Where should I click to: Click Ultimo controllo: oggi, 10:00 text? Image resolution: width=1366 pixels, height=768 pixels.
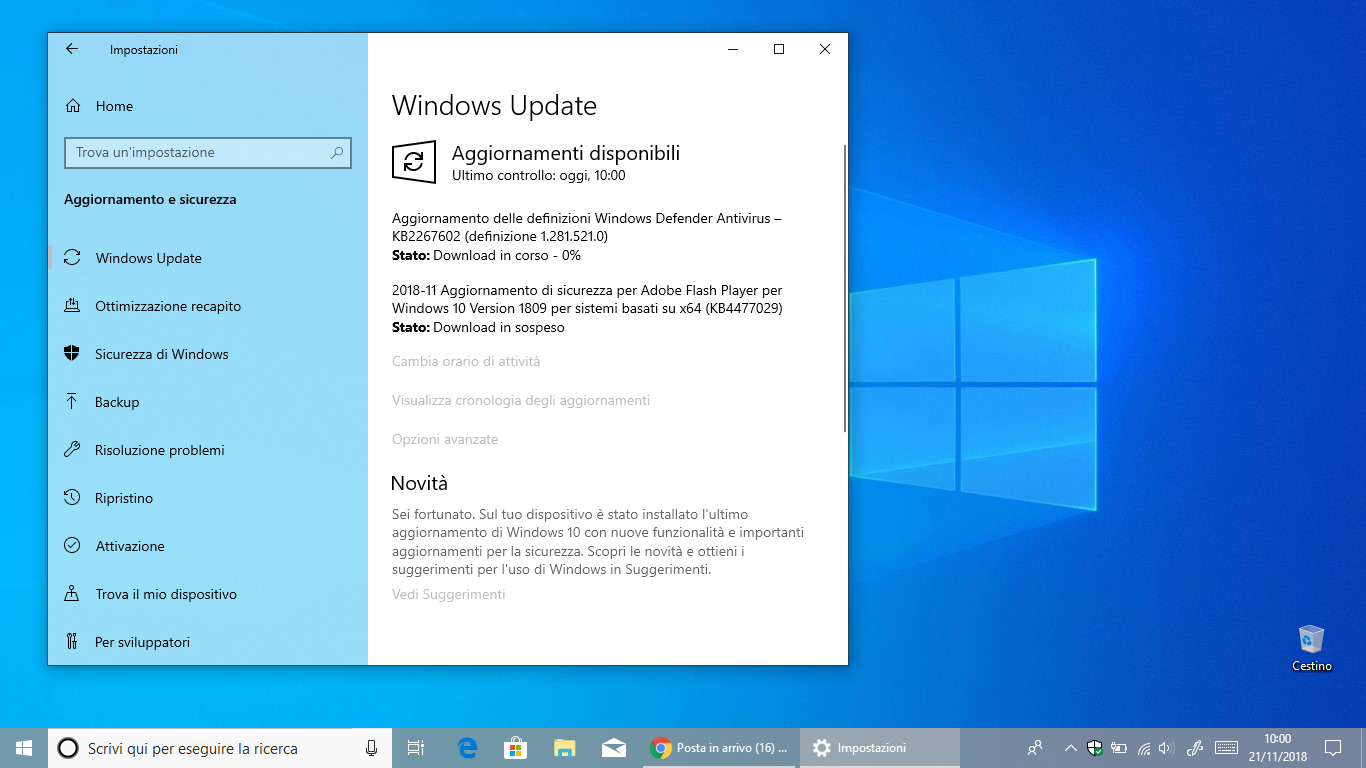[539, 175]
